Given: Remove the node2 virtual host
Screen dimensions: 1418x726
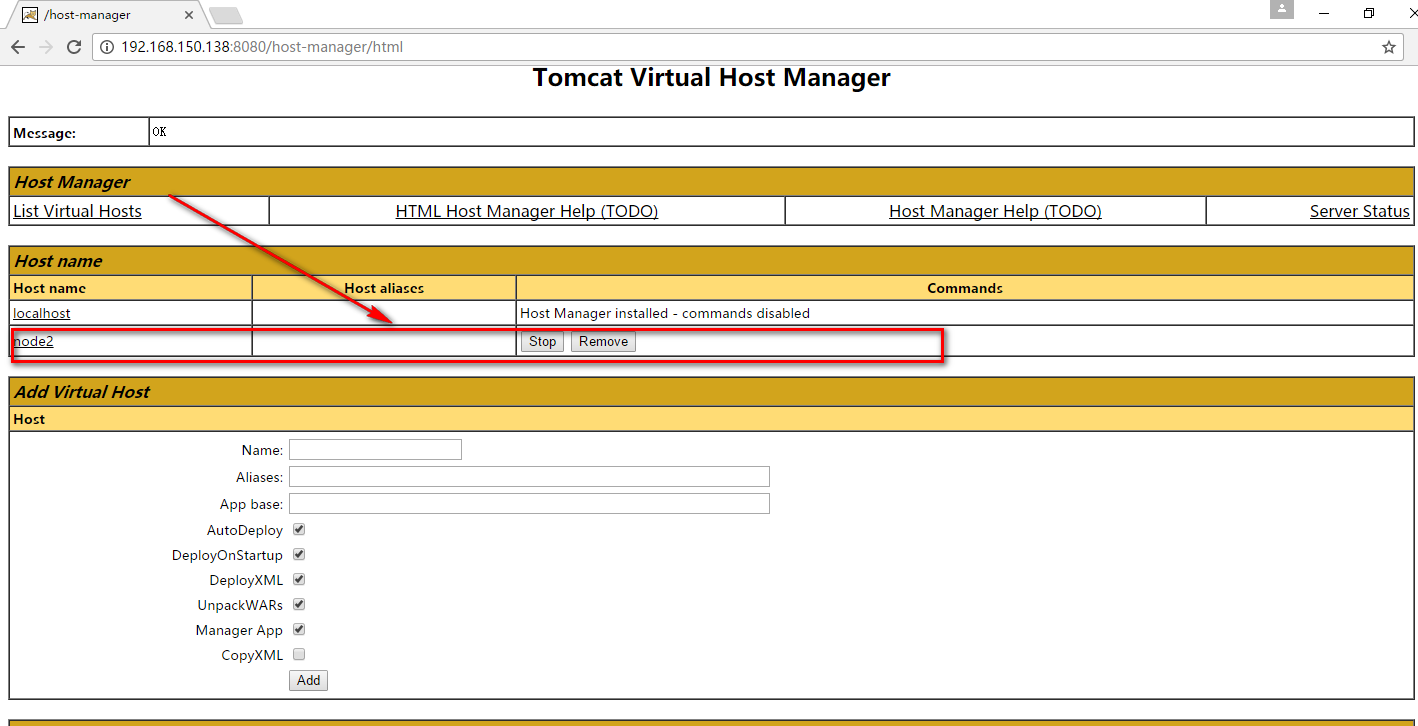Looking at the screenshot, I should (603, 341).
